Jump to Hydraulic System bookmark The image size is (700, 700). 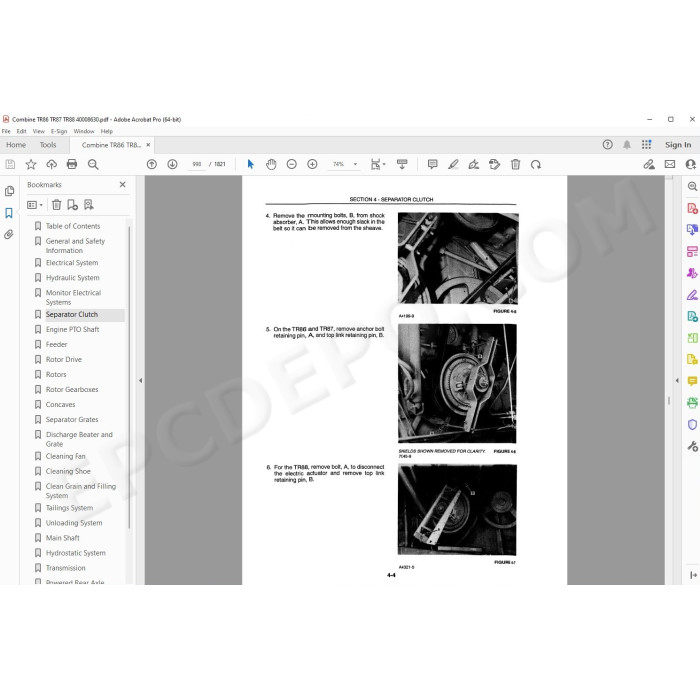tap(73, 278)
